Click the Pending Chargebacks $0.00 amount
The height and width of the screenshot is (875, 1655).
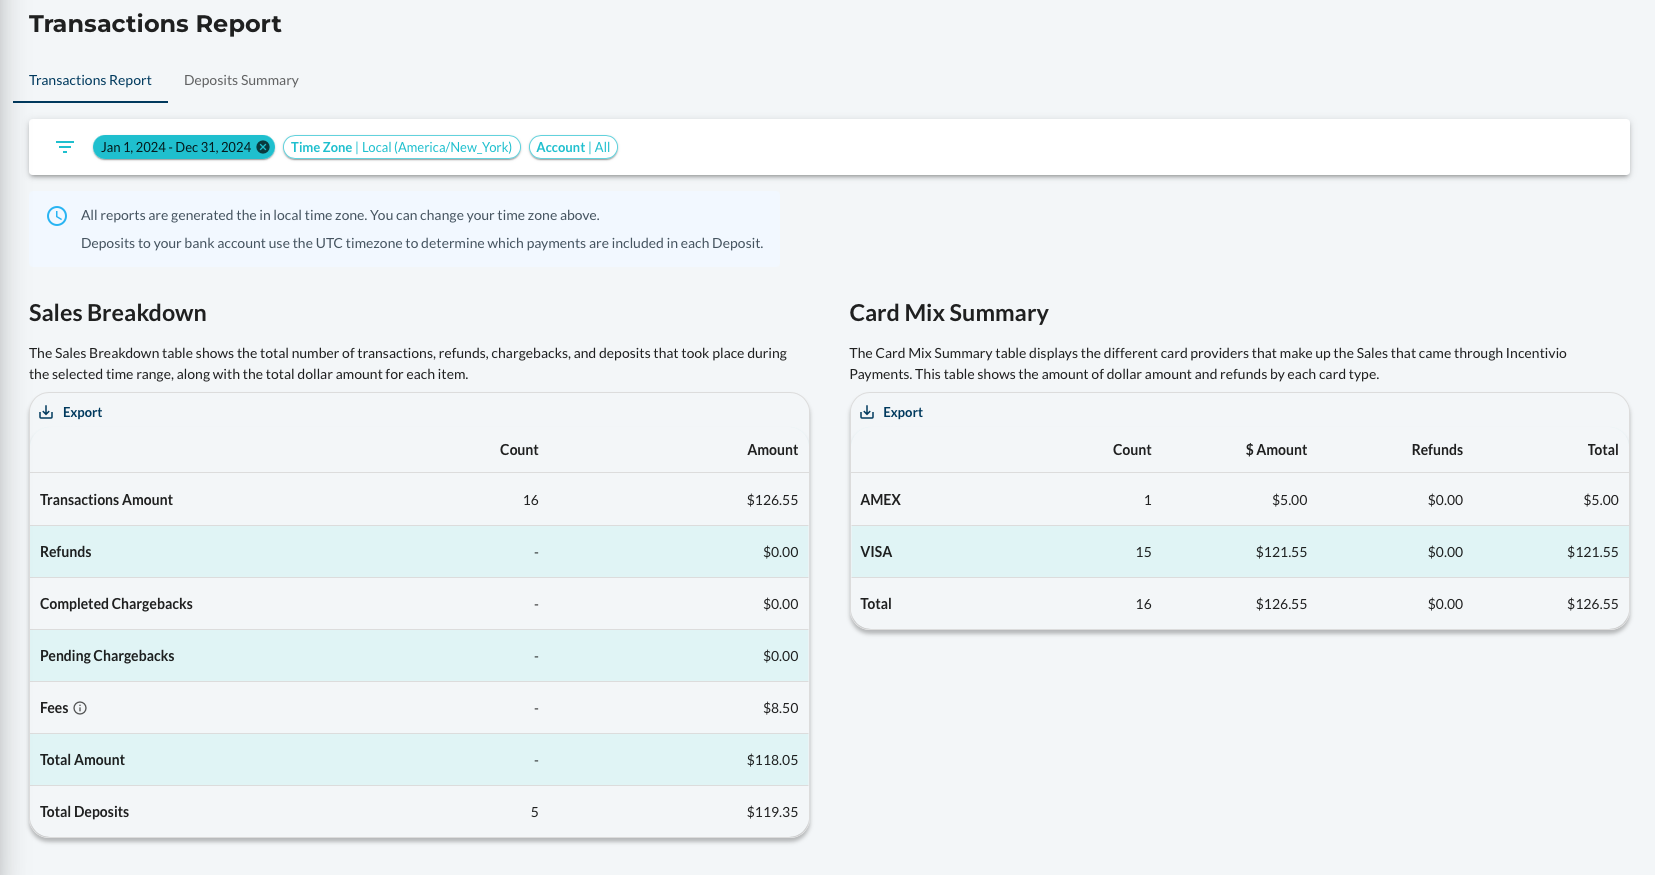(x=781, y=656)
